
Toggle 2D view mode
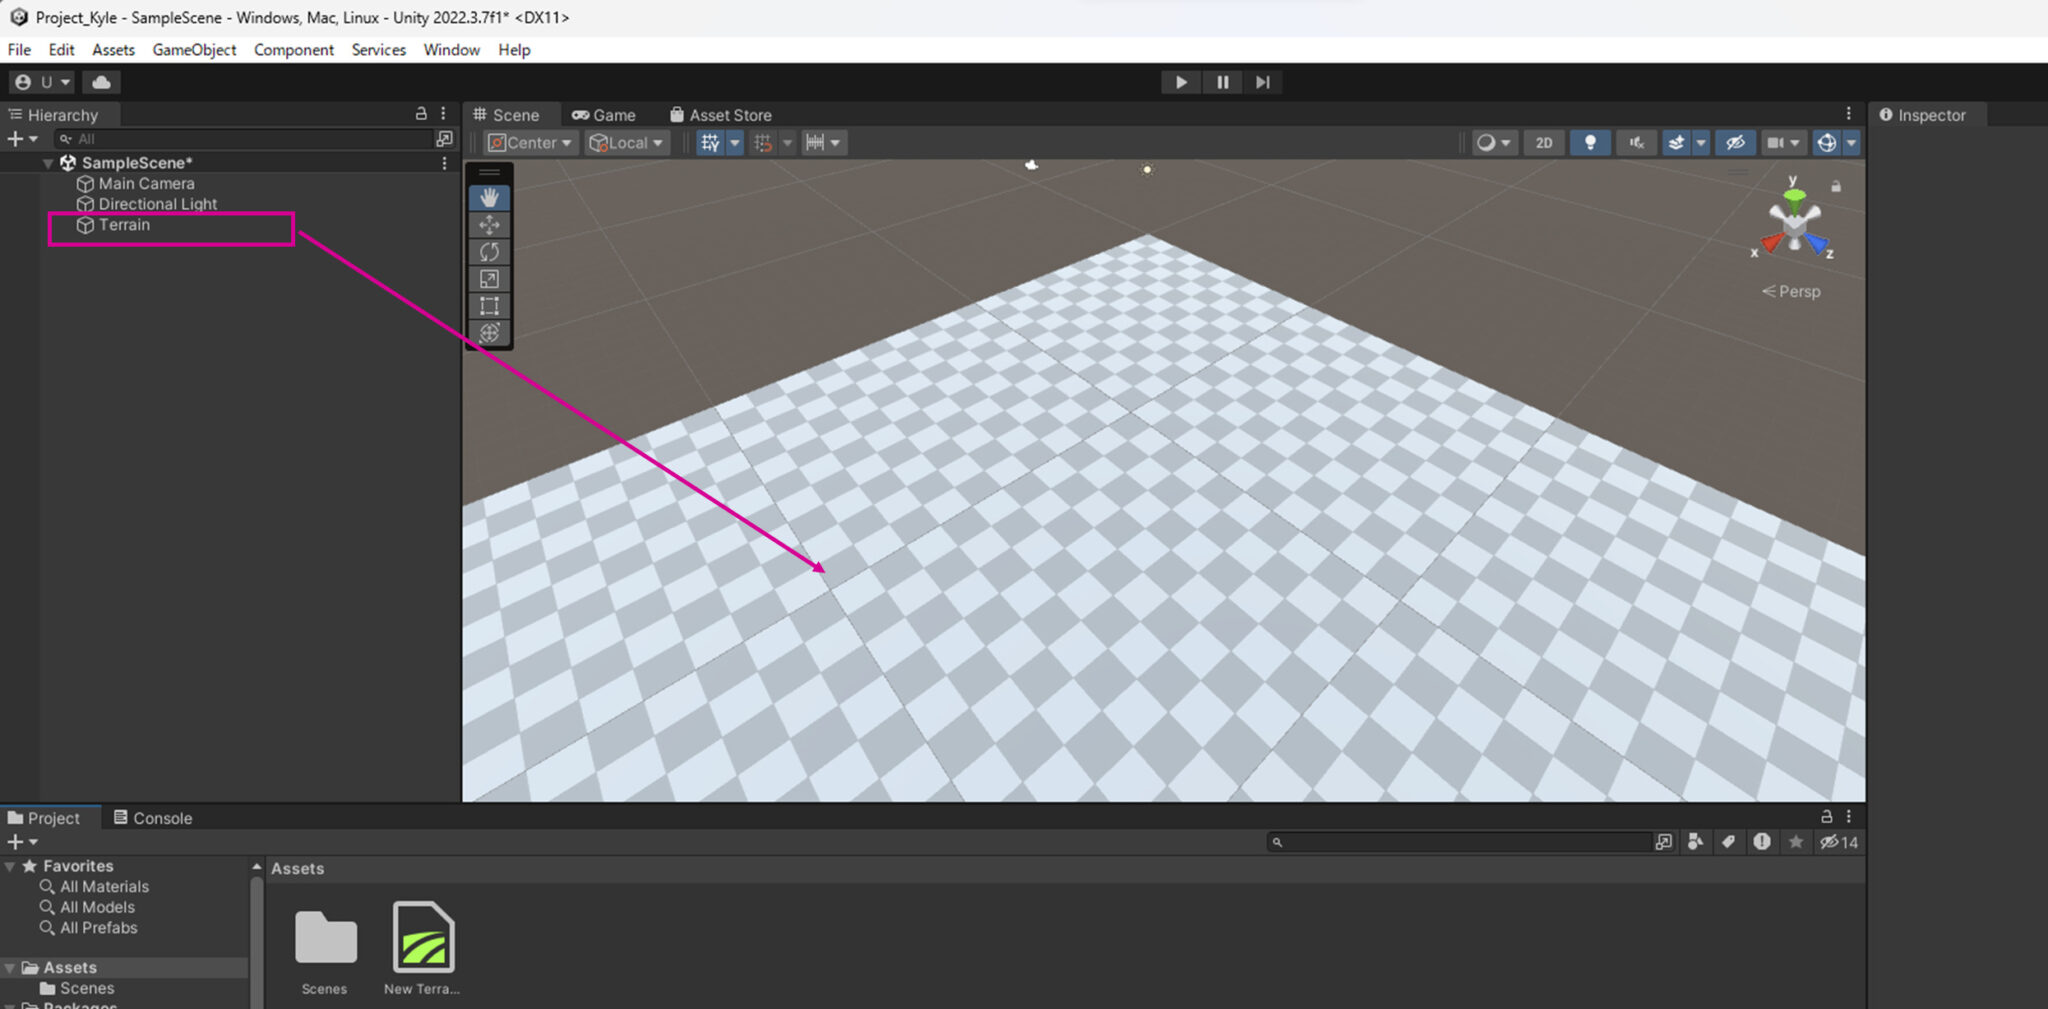[1543, 143]
